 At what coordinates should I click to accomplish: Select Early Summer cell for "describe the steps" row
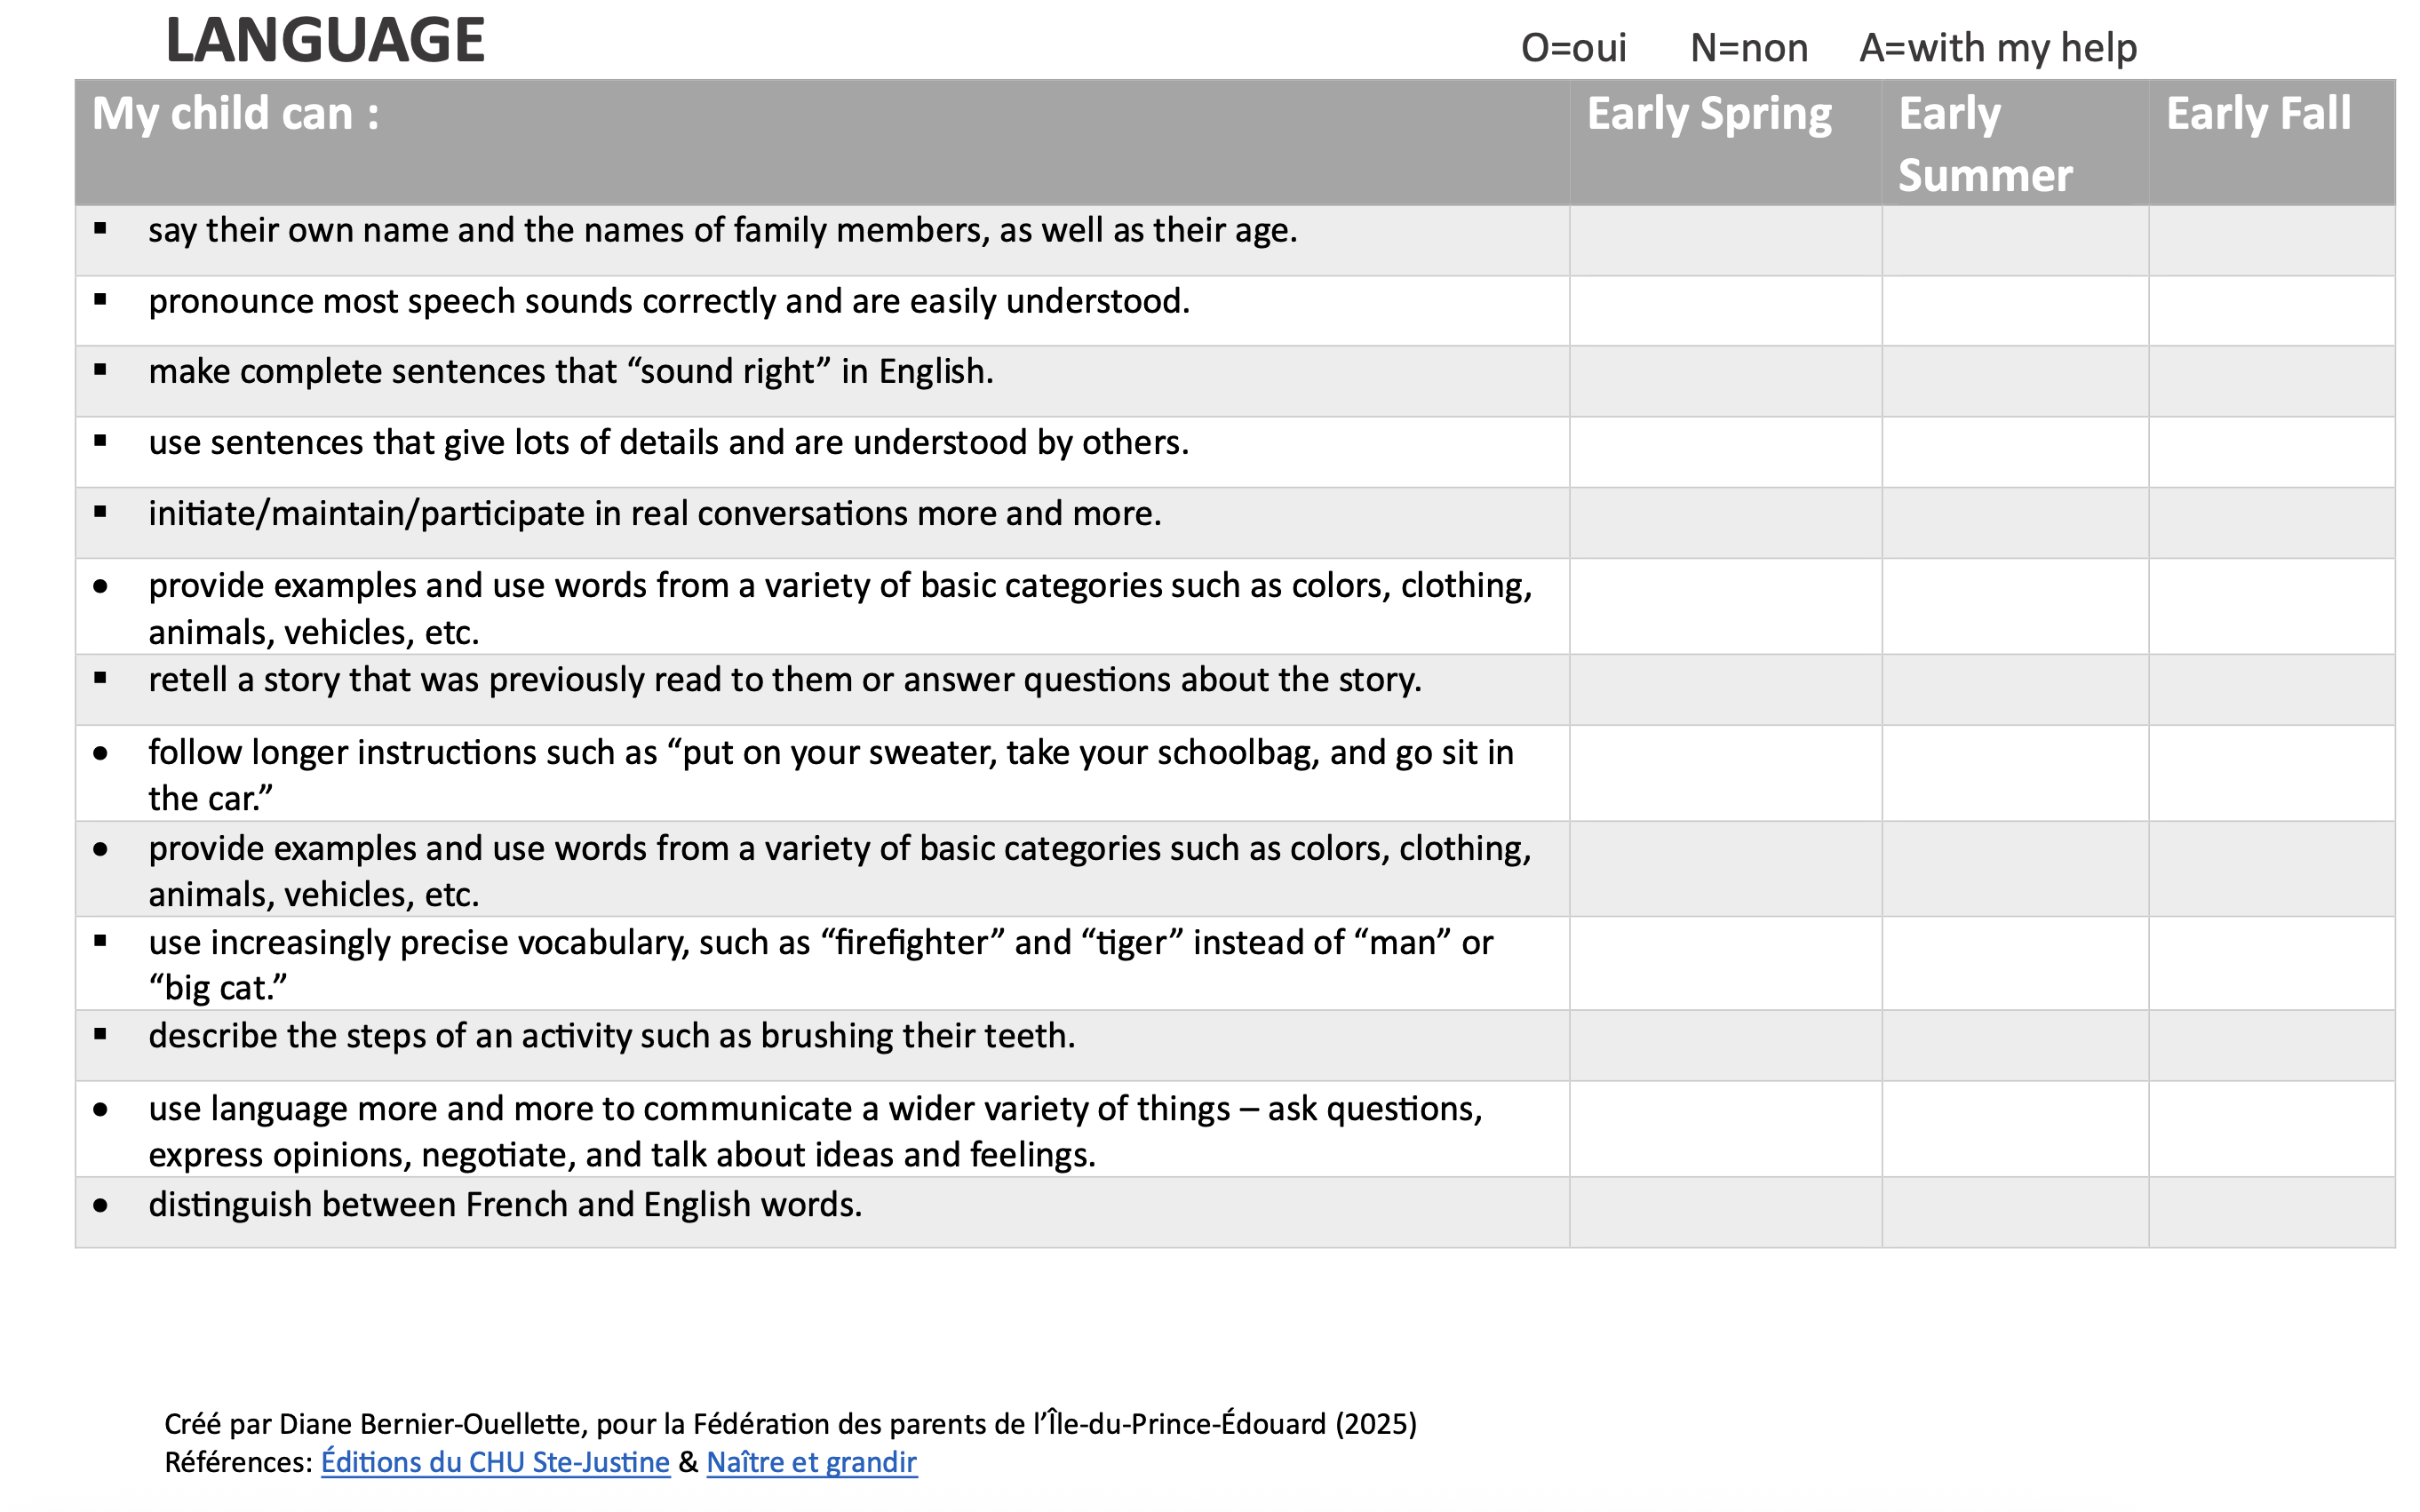click(x=2015, y=1045)
